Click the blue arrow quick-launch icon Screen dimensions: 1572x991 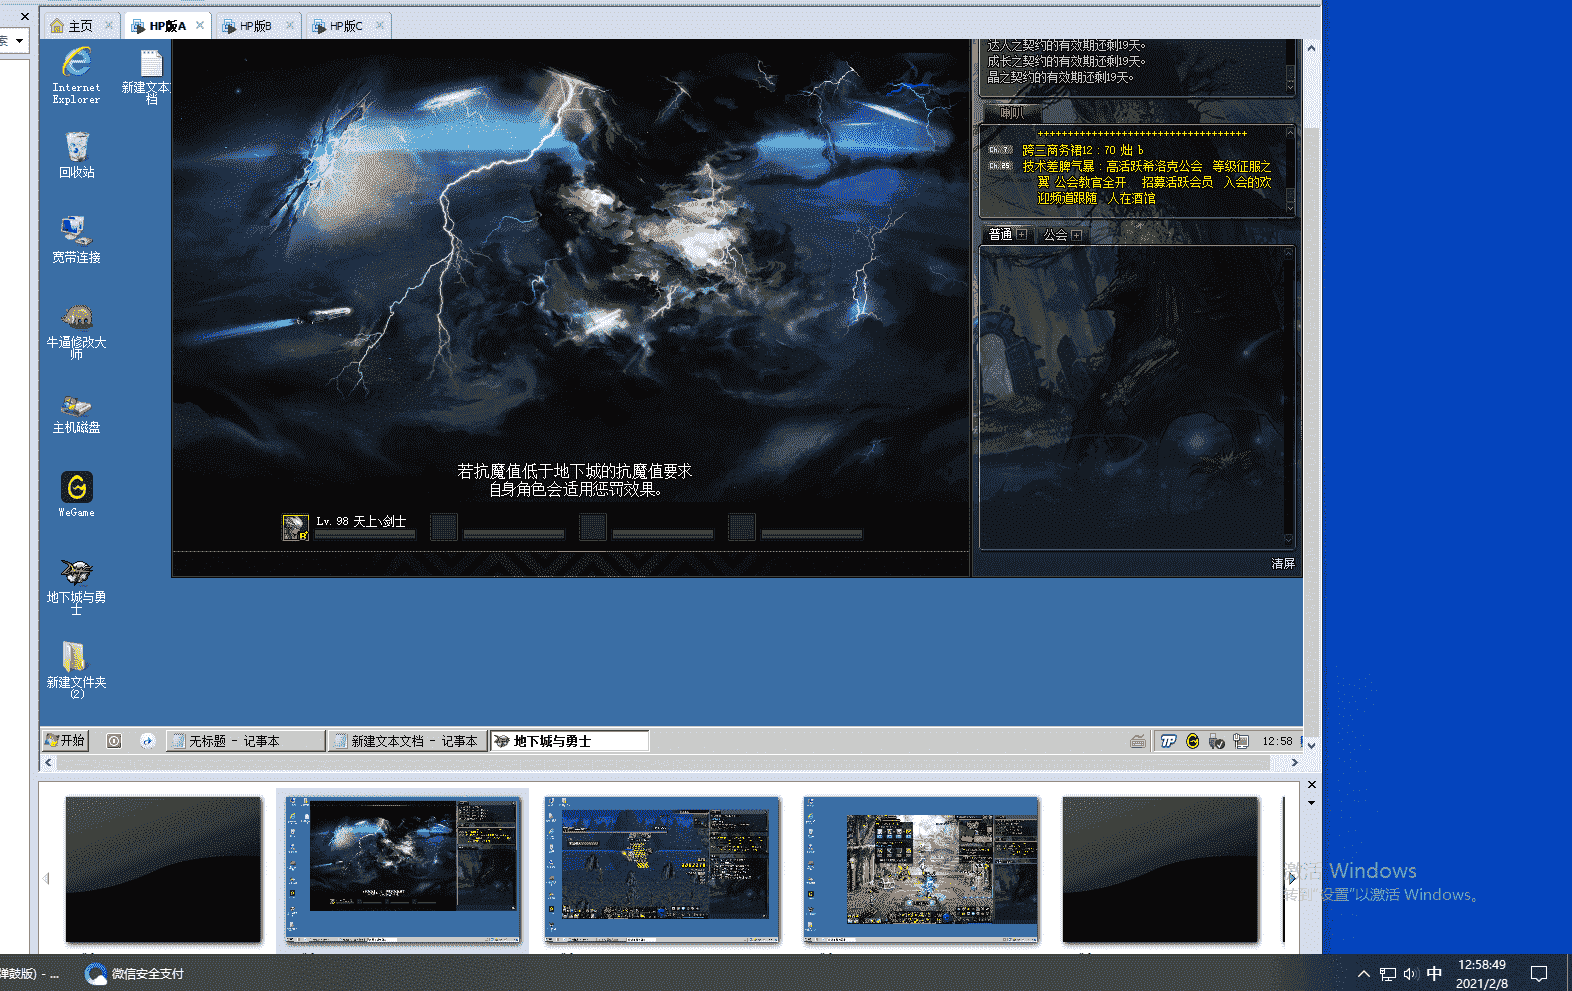(148, 741)
